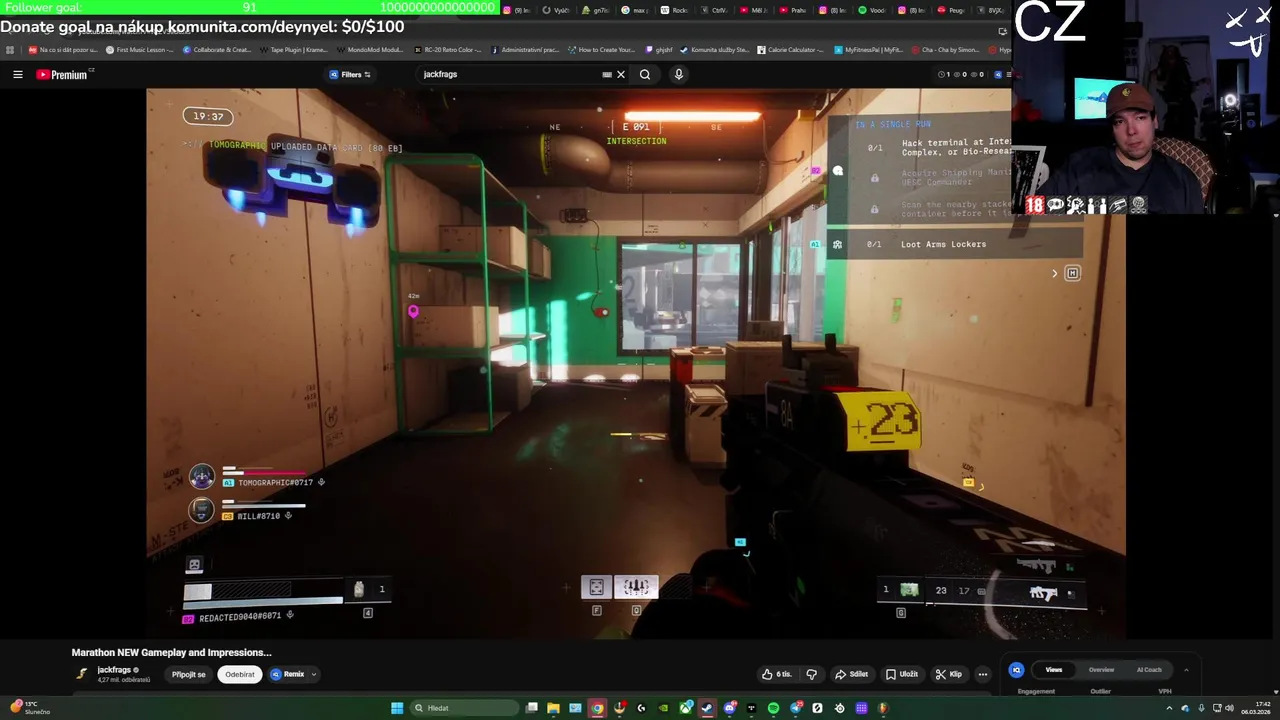
Task: Open the 'First Music Lesson' bookmark
Action: coord(139,49)
